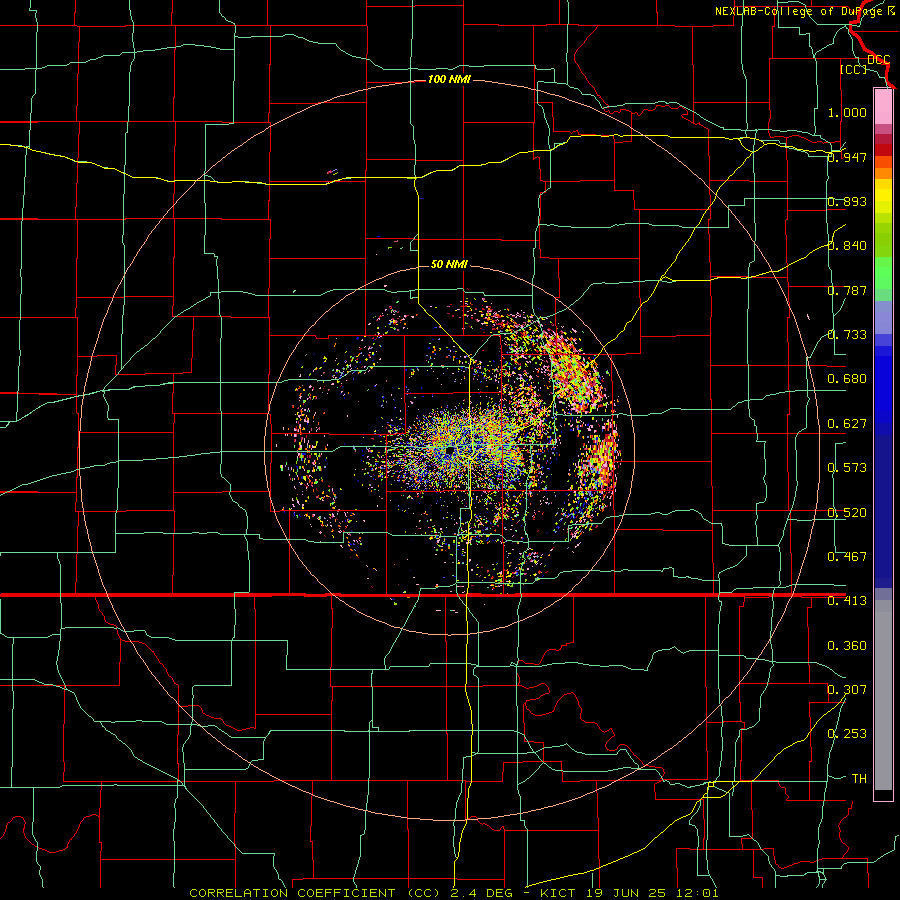
Task: Select the 0.733 legend value
Action: tap(847, 335)
